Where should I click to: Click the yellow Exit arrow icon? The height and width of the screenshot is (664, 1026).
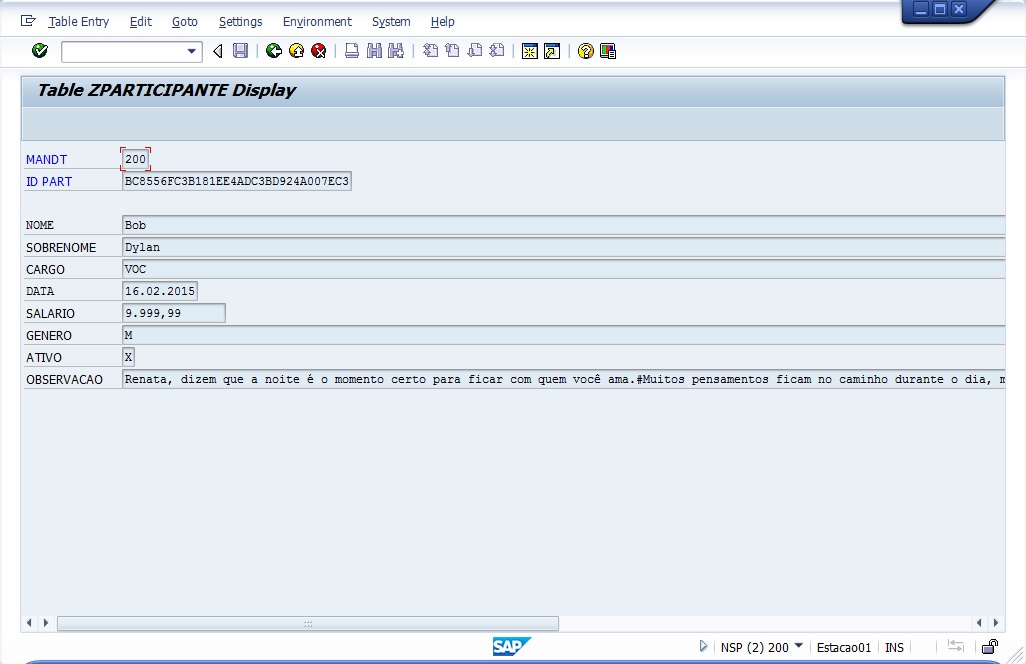tap(296, 51)
